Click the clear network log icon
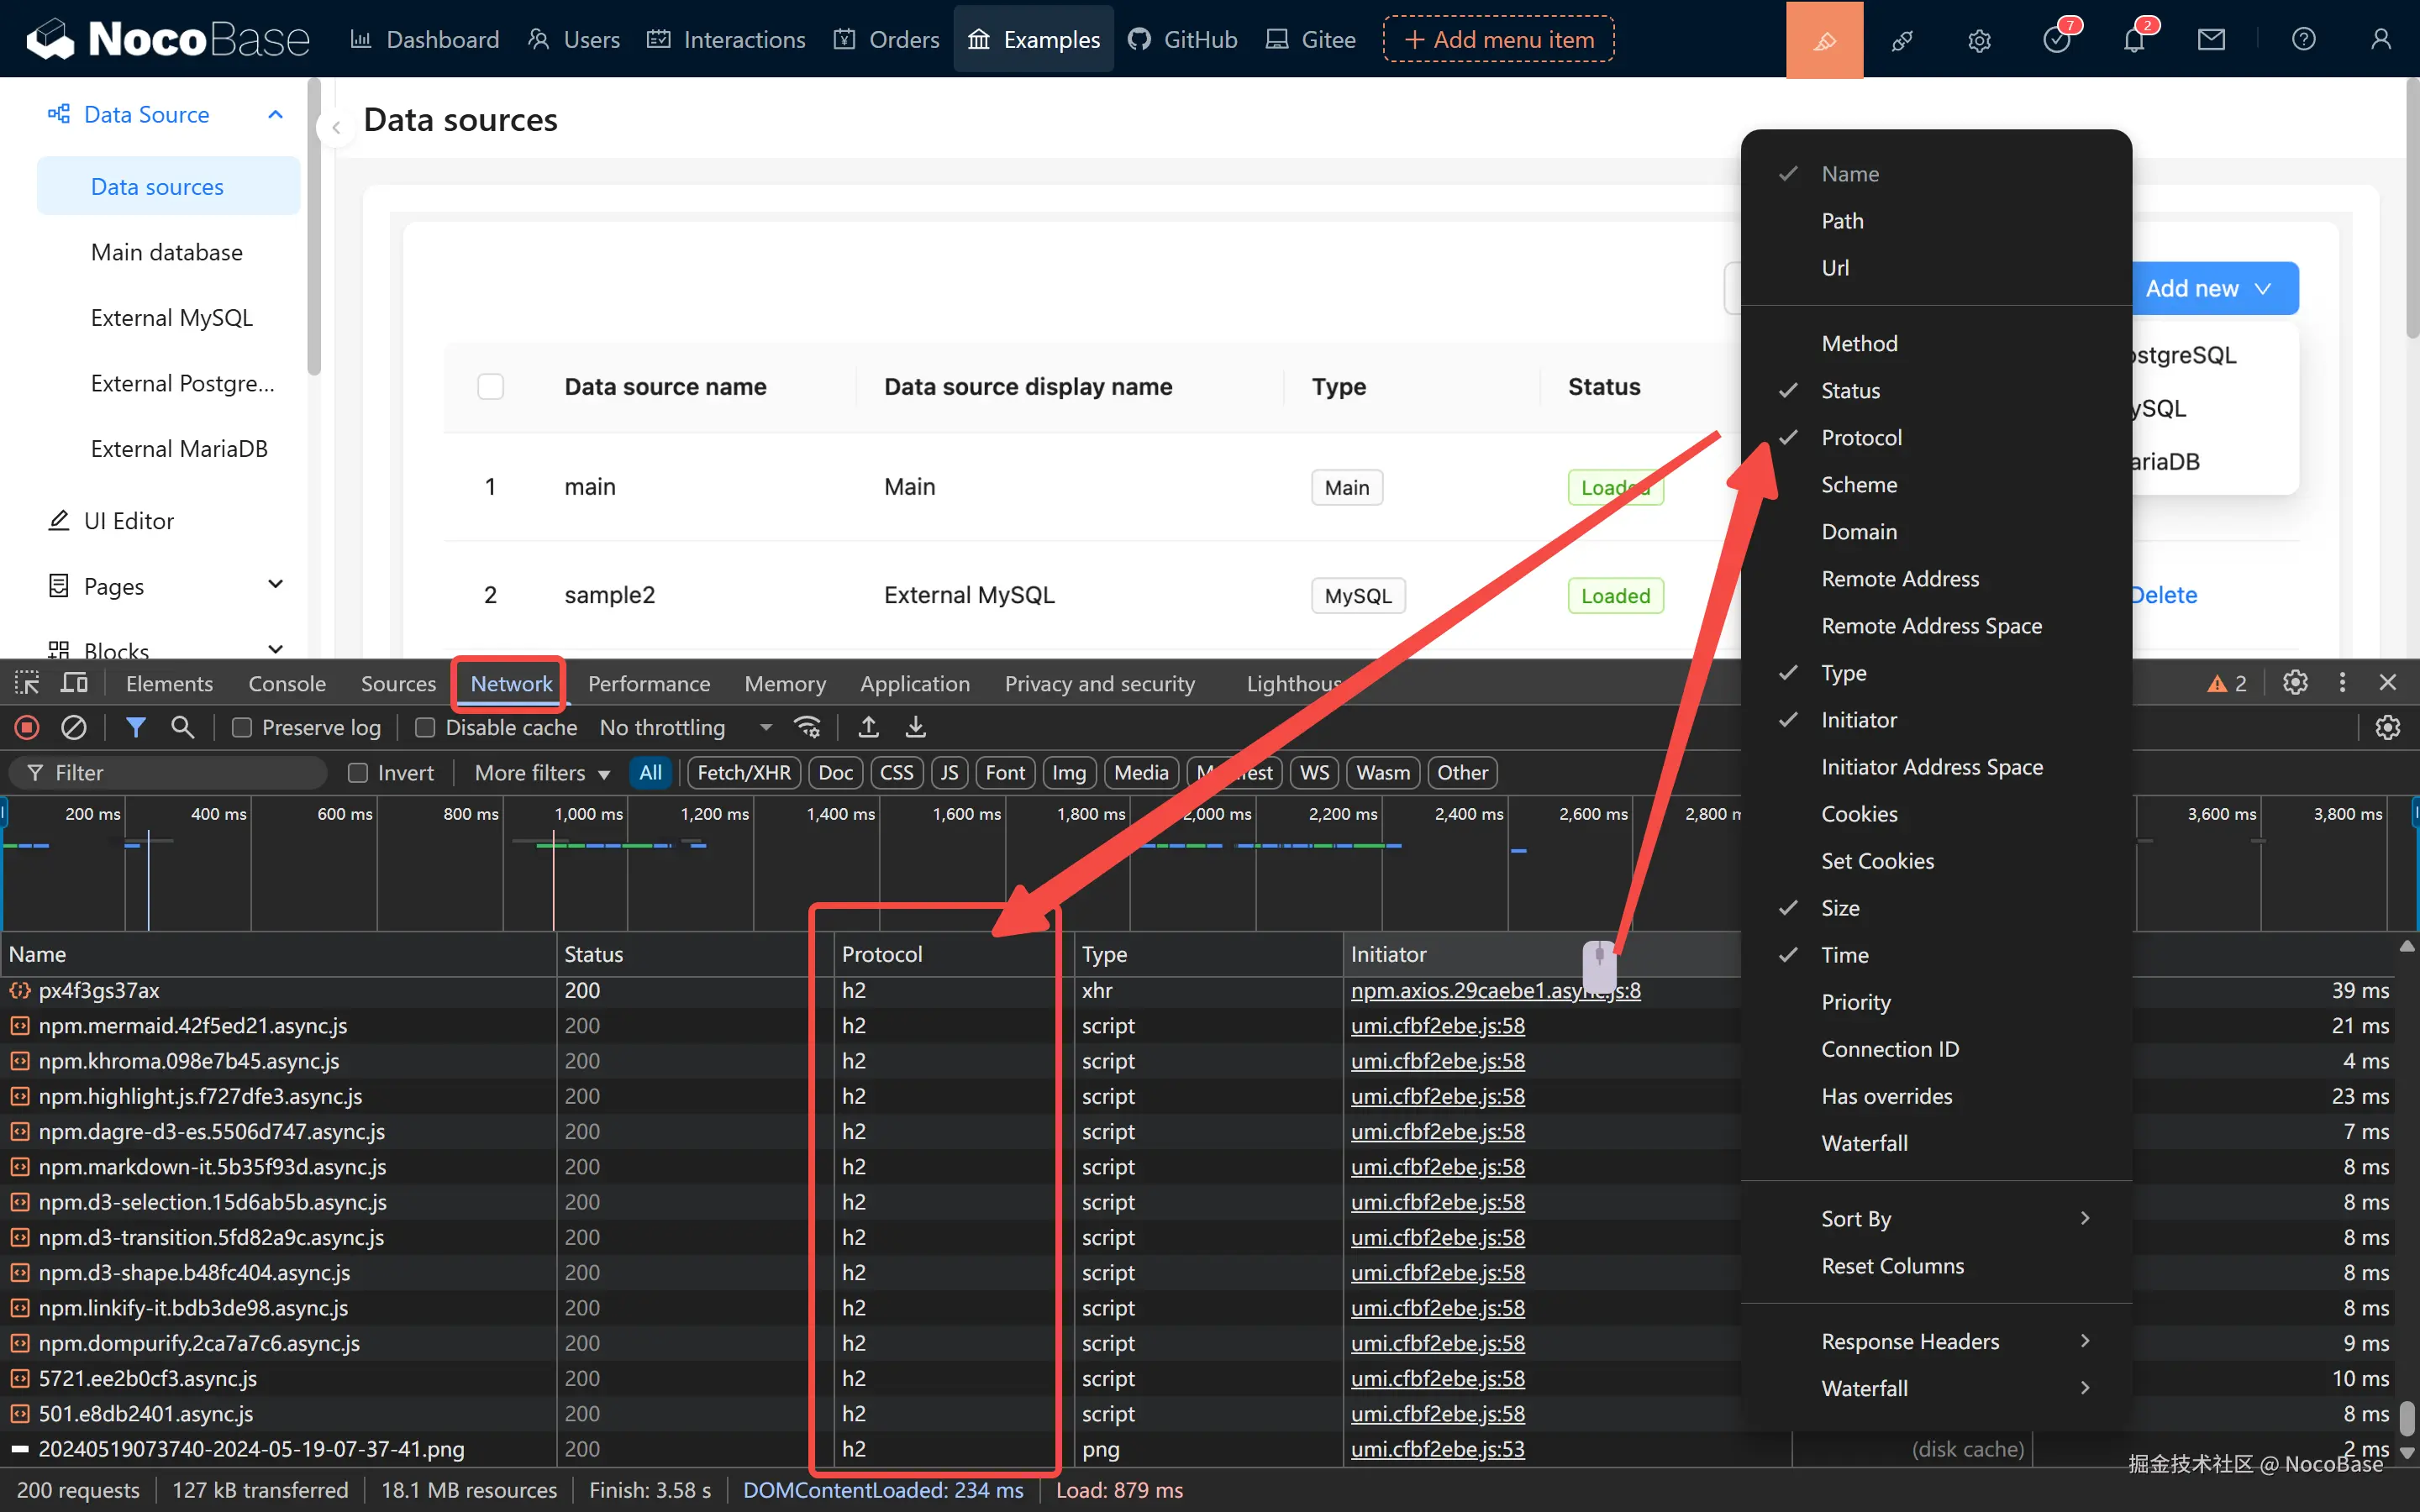 pyautogui.click(x=73, y=727)
